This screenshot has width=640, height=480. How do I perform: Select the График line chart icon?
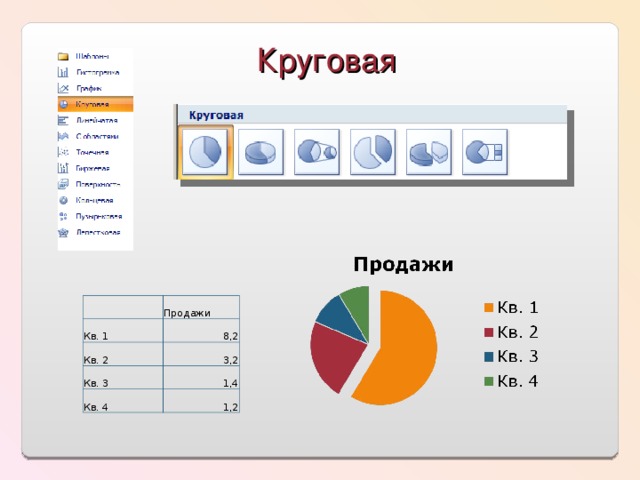coord(63,88)
